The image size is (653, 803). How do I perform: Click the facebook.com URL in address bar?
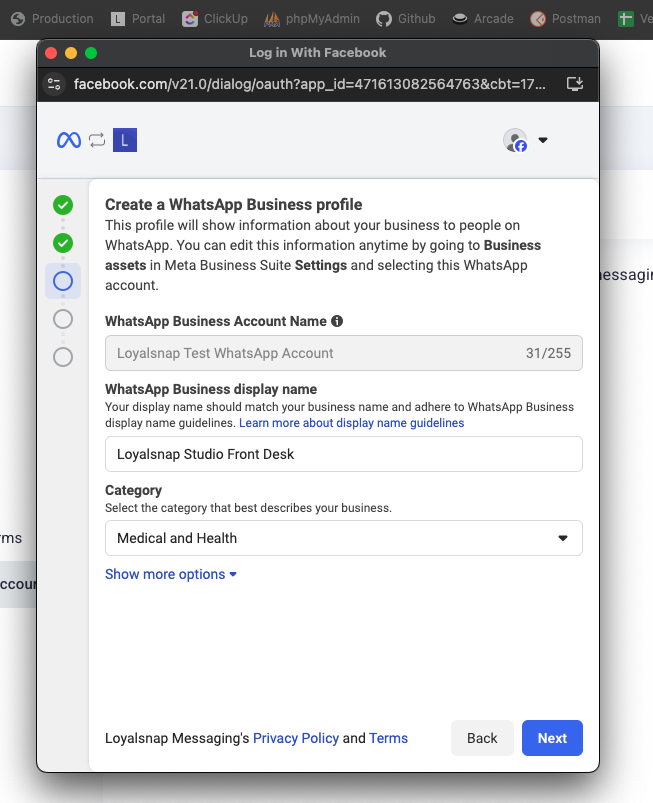click(x=309, y=83)
